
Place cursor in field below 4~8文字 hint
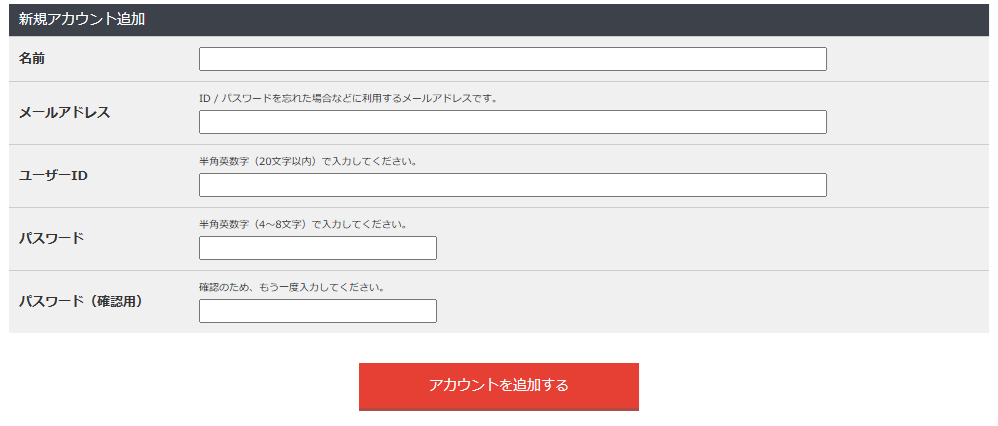318,248
